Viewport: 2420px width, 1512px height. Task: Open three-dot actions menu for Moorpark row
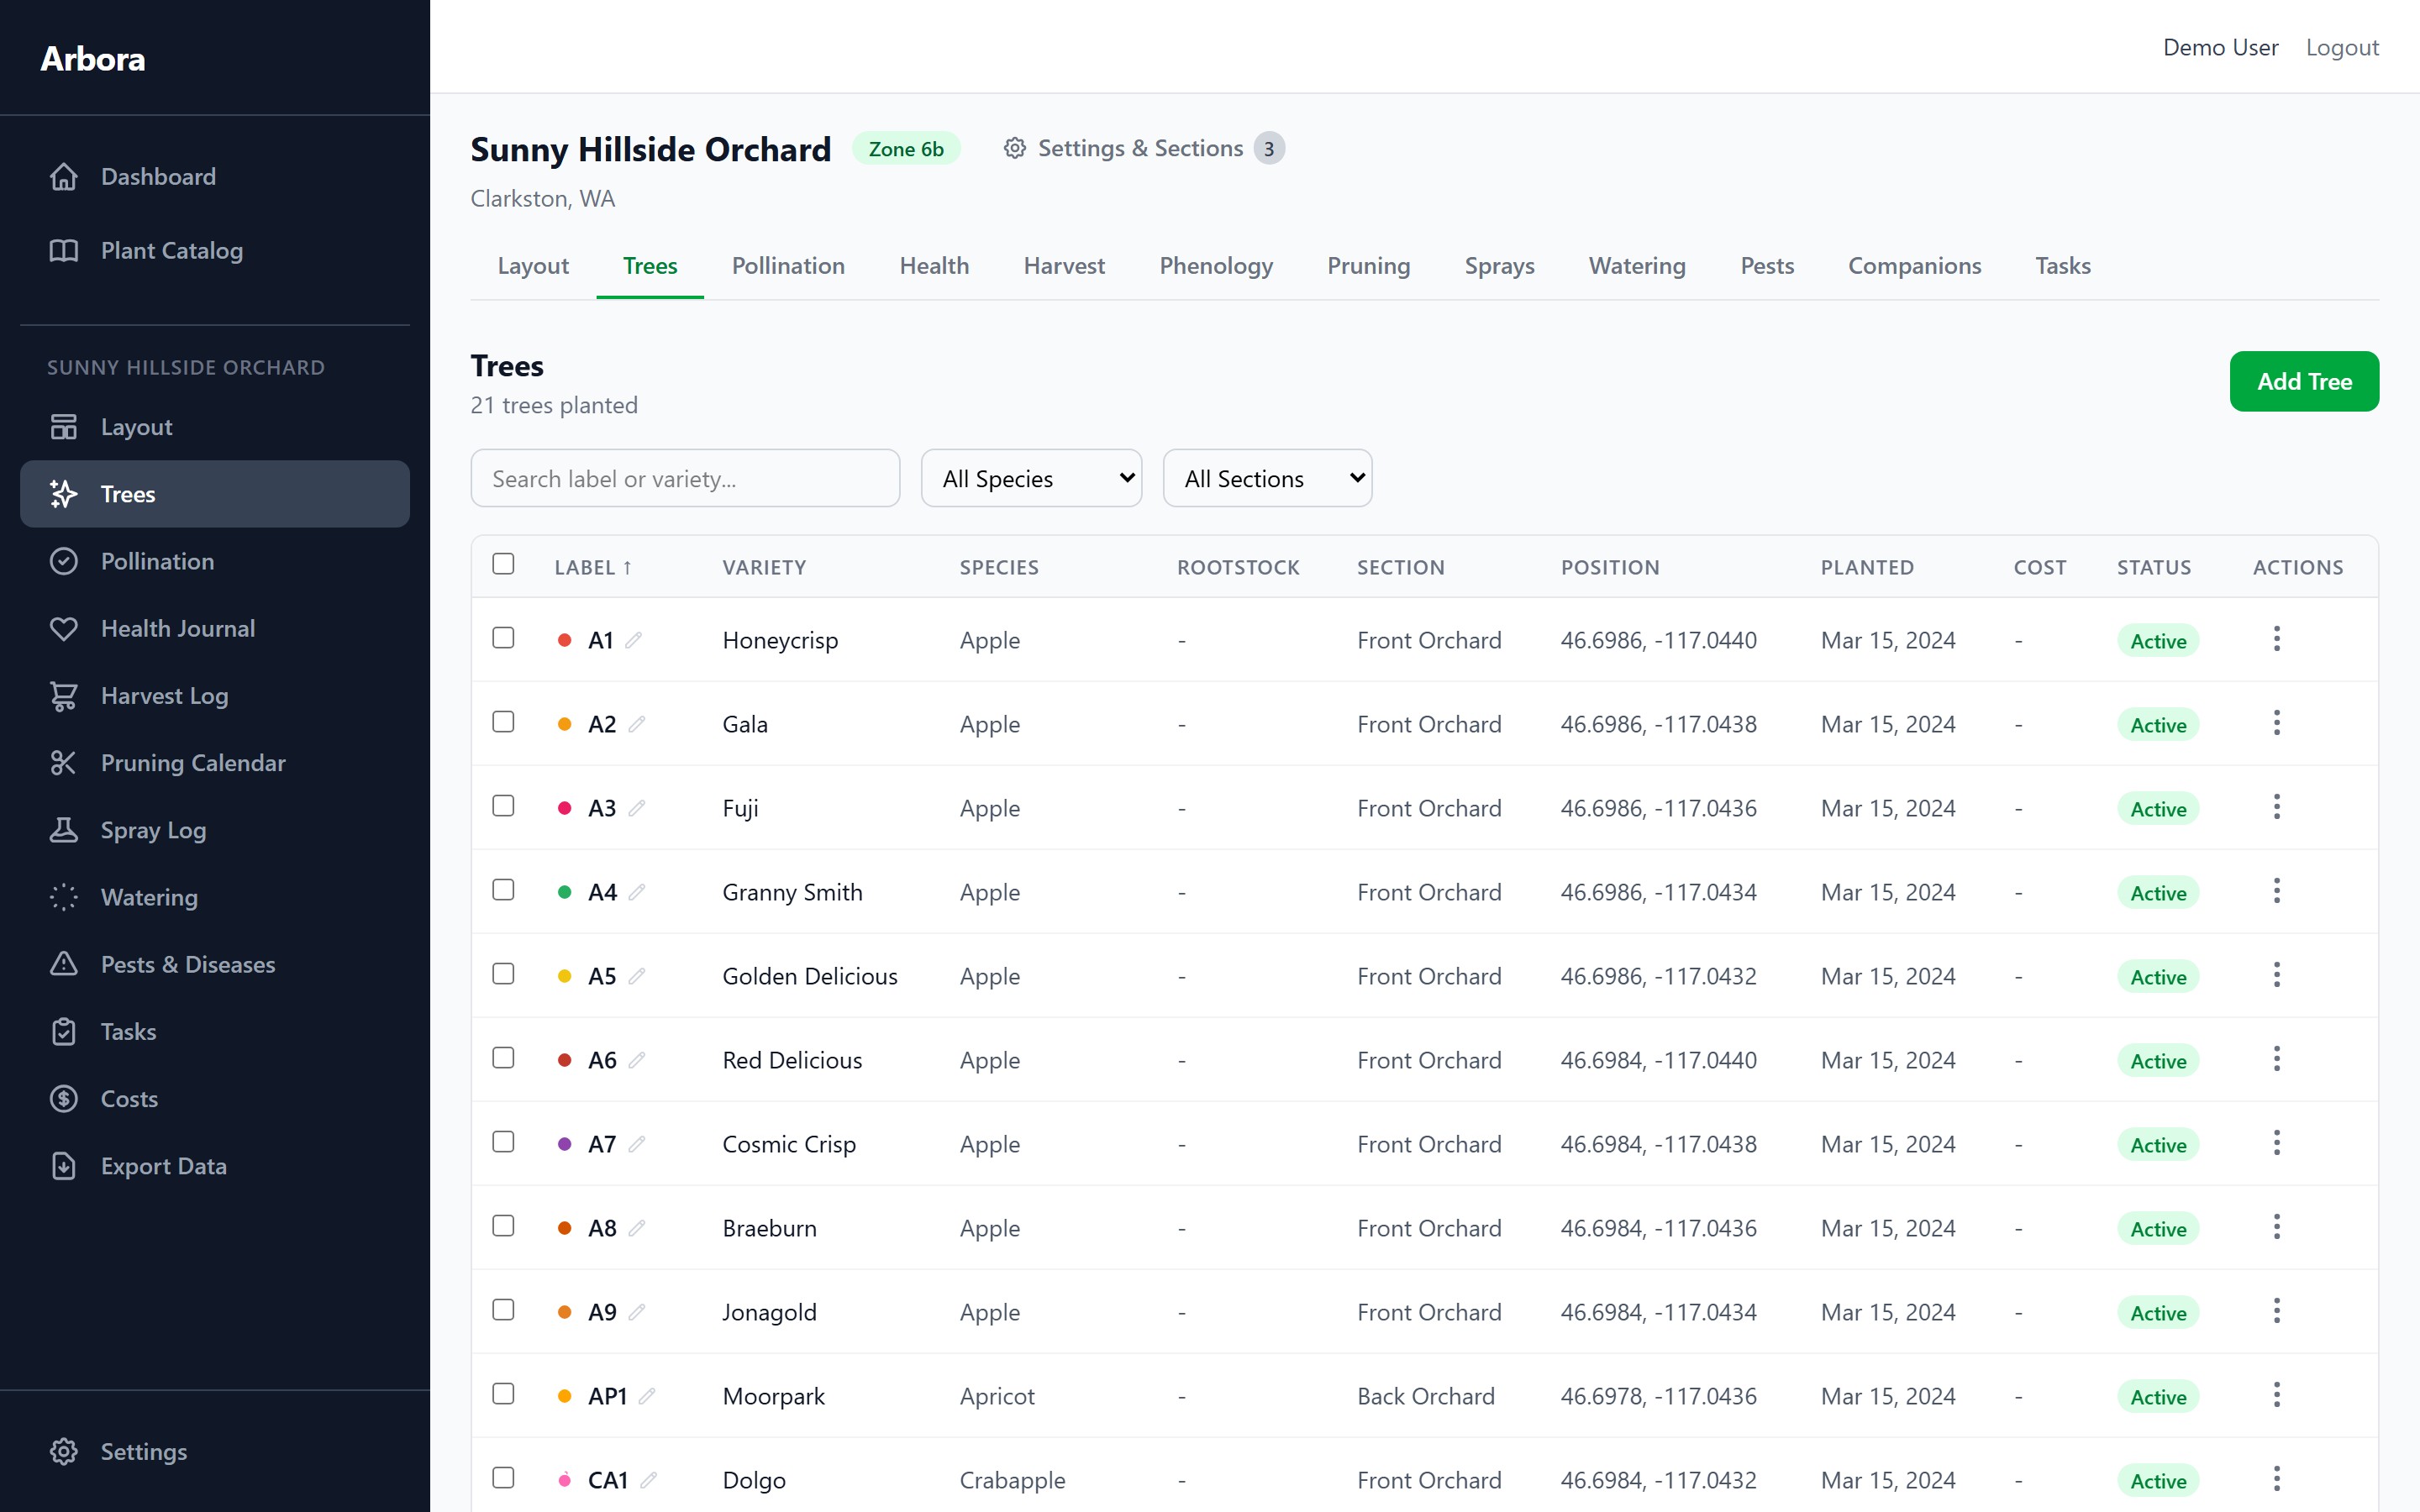(2276, 1395)
